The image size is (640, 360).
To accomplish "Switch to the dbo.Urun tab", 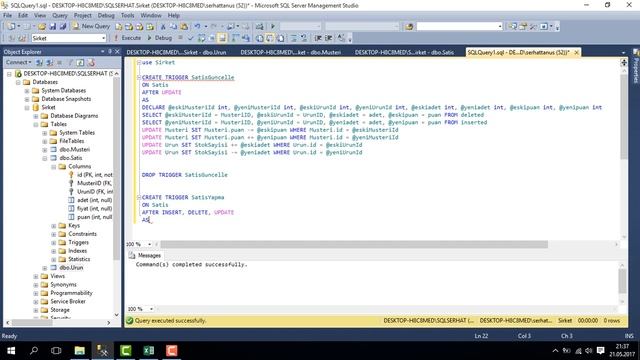I will pos(176,52).
